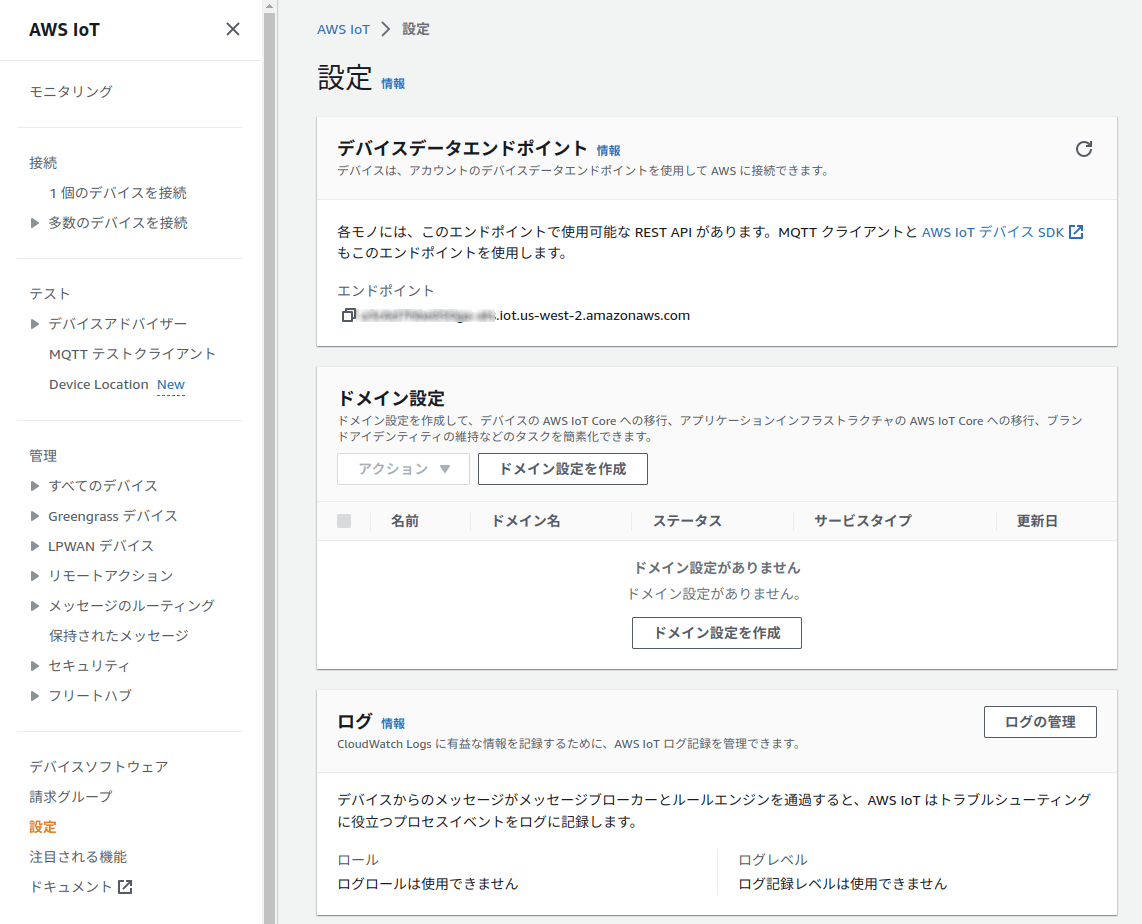Expand セキュリティ section
This screenshot has height=924, width=1142.
tap(34, 666)
